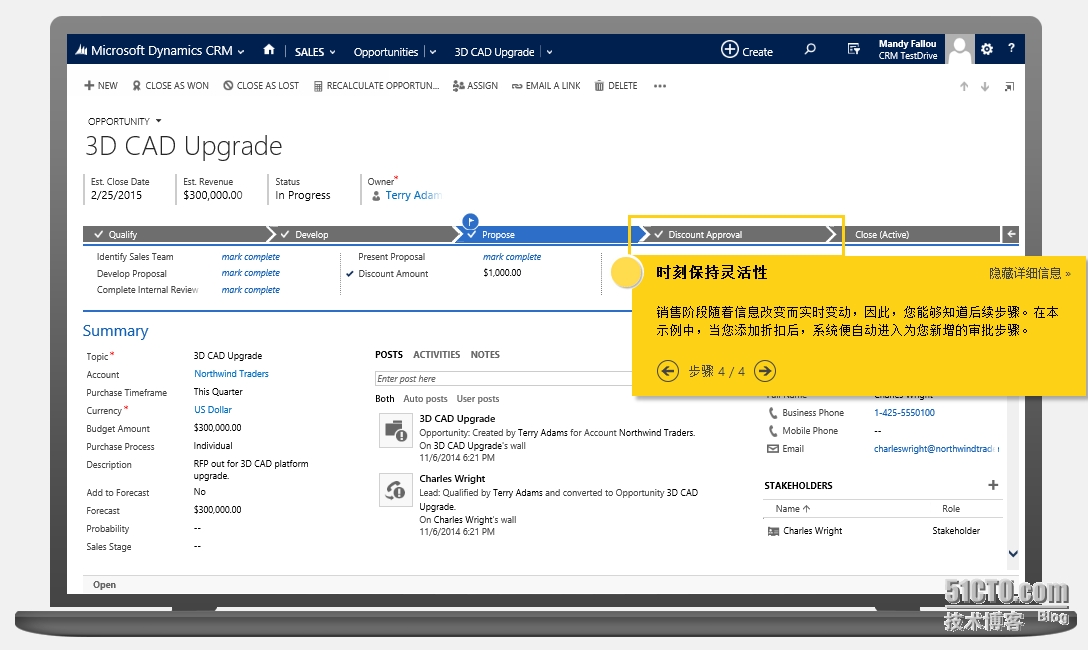Select Close (Active) stage
Image resolution: width=1088 pixels, height=650 pixels.
(919, 234)
